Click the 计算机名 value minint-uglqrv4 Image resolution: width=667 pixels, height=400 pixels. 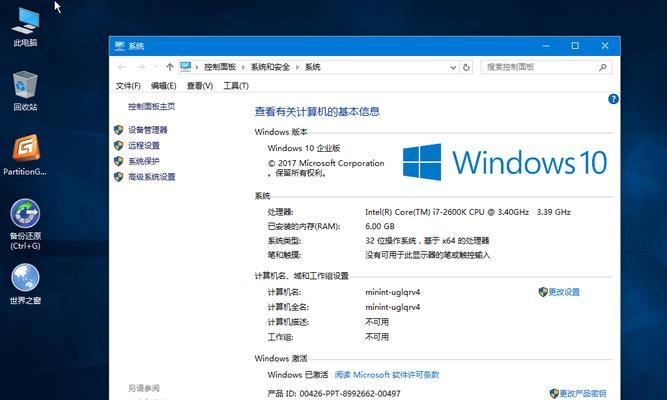pyautogui.click(x=393, y=292)
